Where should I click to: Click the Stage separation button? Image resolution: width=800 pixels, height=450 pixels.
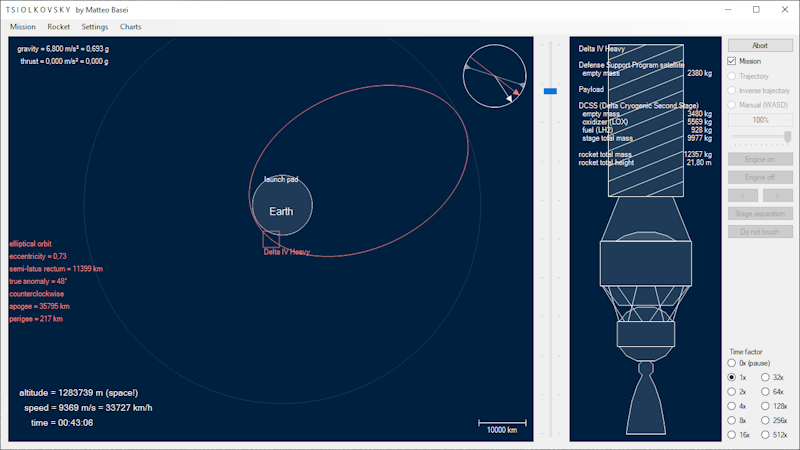coord(760,213)
